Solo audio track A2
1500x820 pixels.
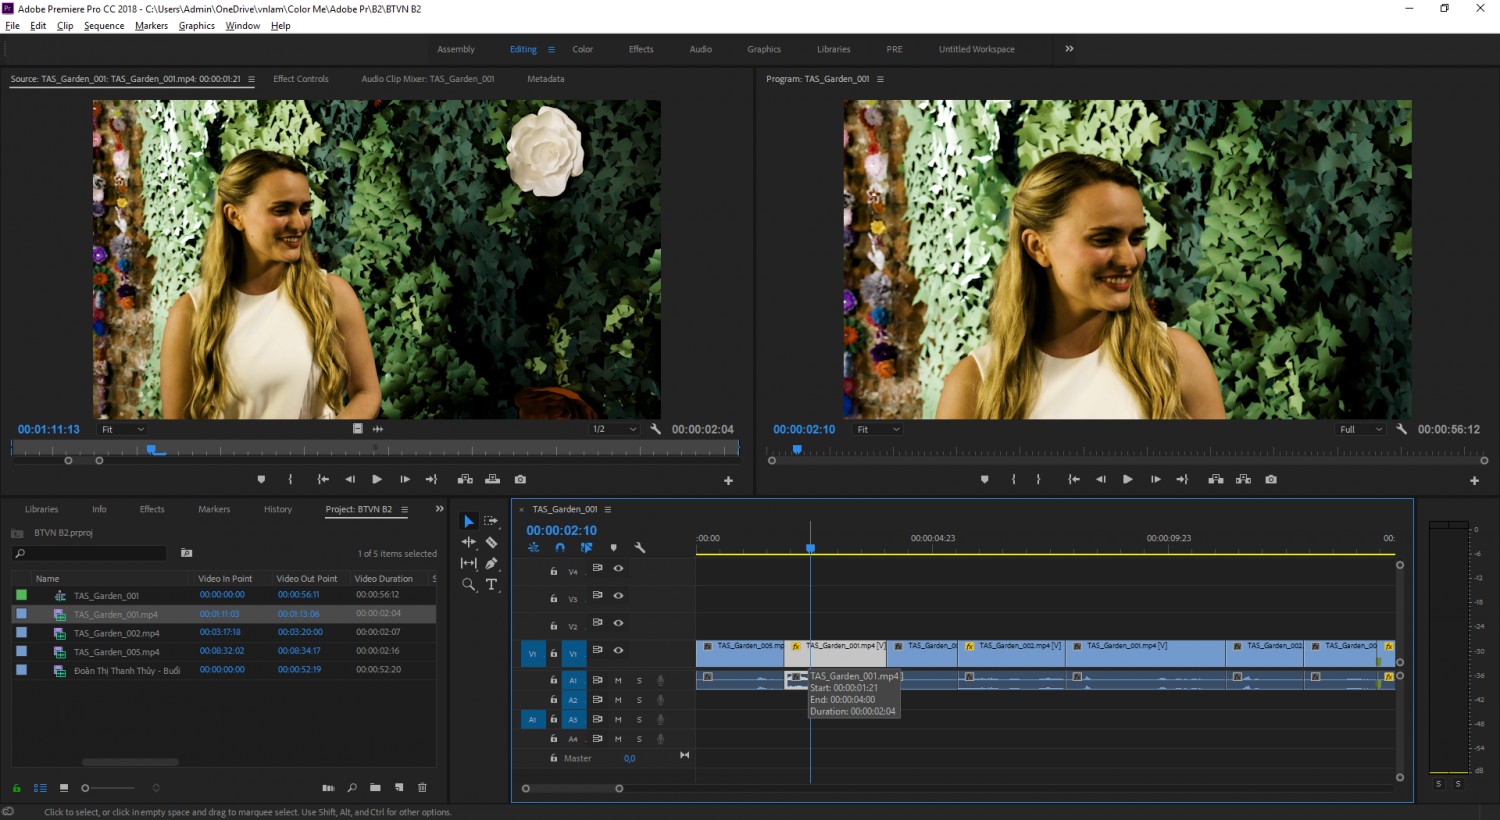point(639,700)
